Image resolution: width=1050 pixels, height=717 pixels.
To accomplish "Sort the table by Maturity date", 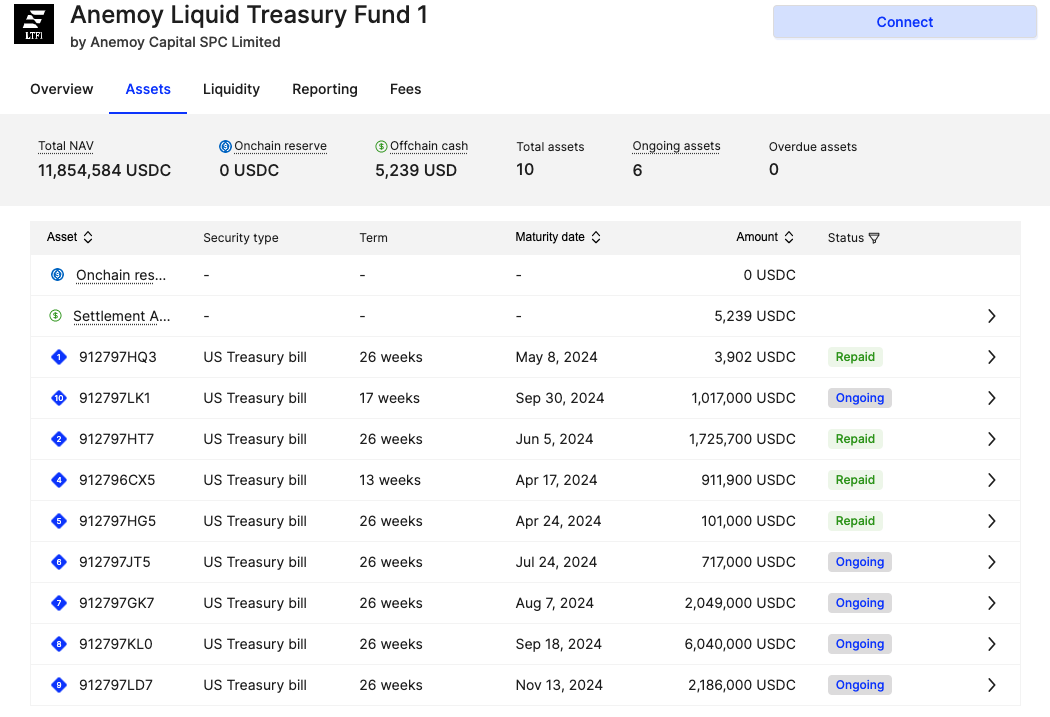I will tap(596, 237).
